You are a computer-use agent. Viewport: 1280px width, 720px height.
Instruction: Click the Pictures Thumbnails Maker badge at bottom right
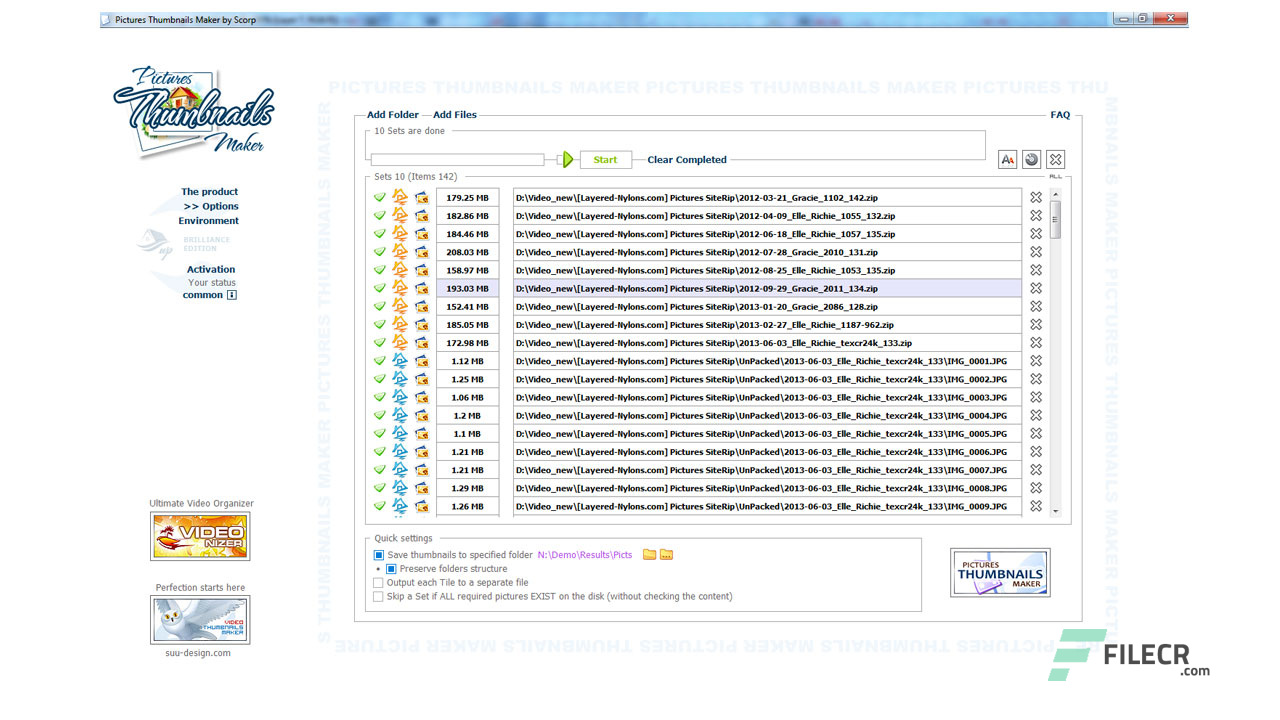pyautogui.click(x=1000, y=572)
